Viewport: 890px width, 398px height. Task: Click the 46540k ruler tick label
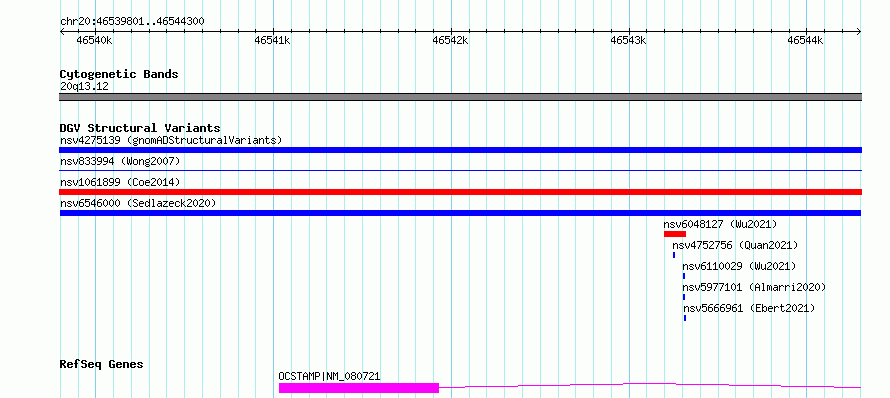coord(95,40)
